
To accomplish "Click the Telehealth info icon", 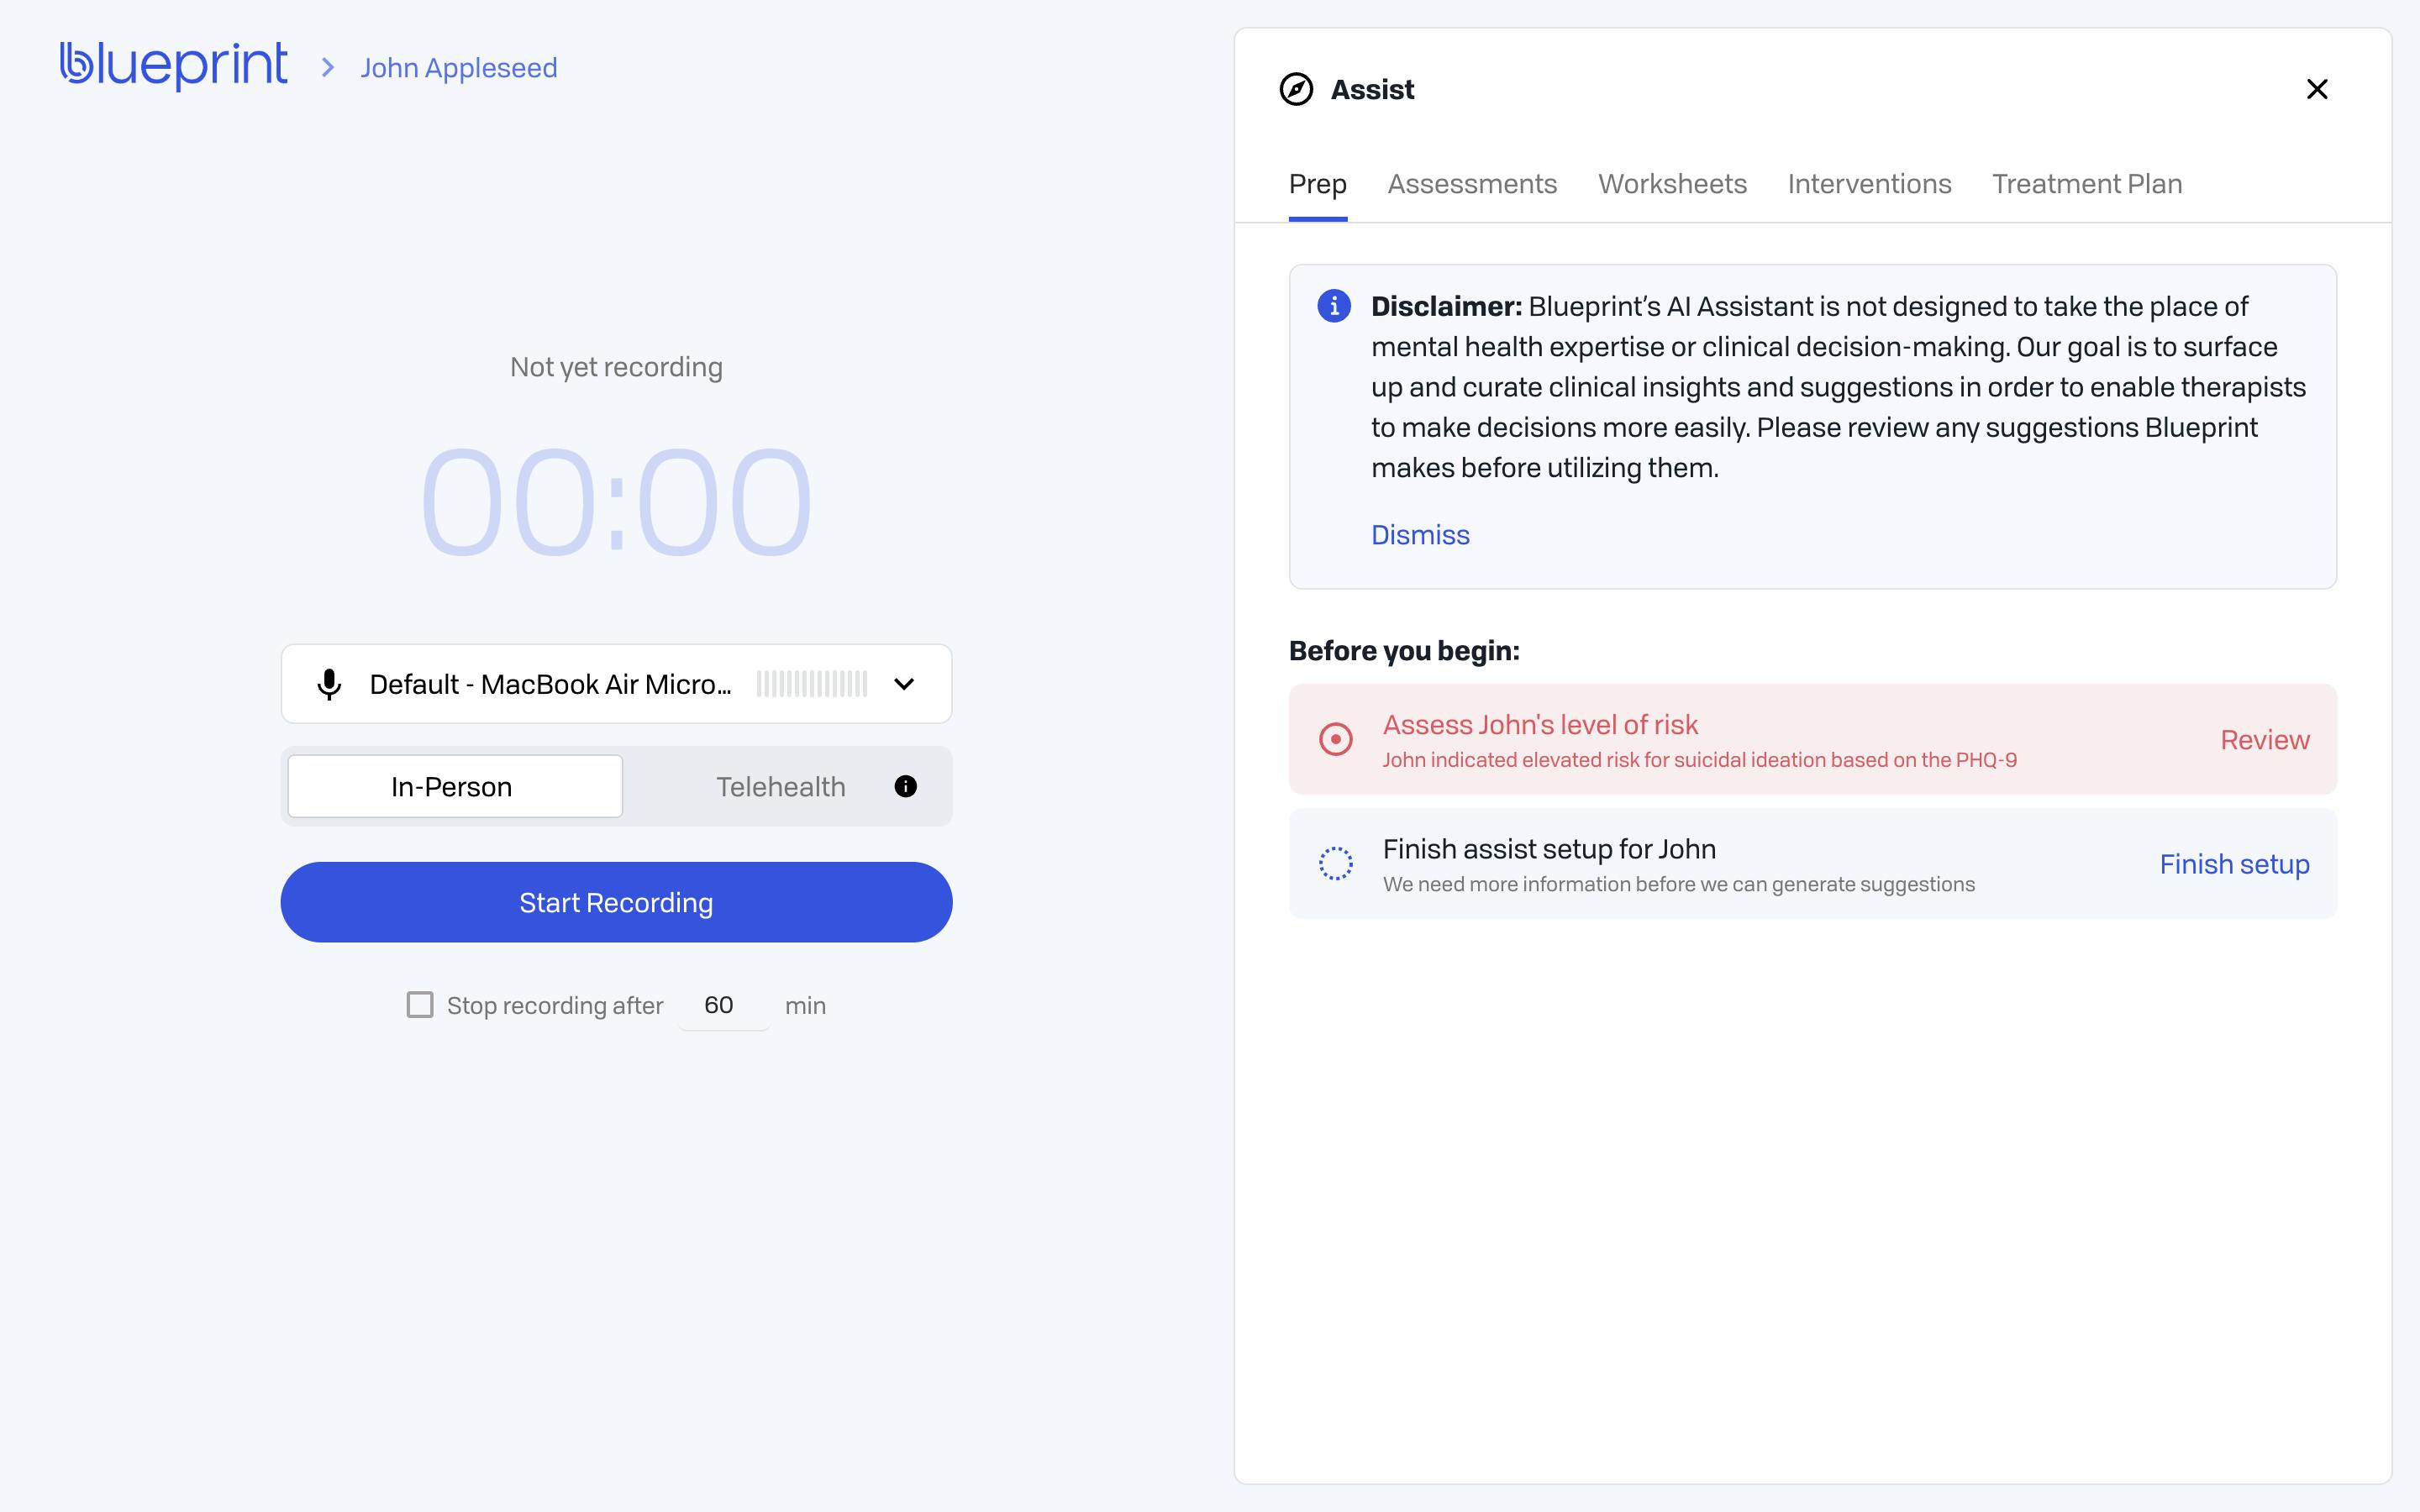I will [x=905, y=786].
